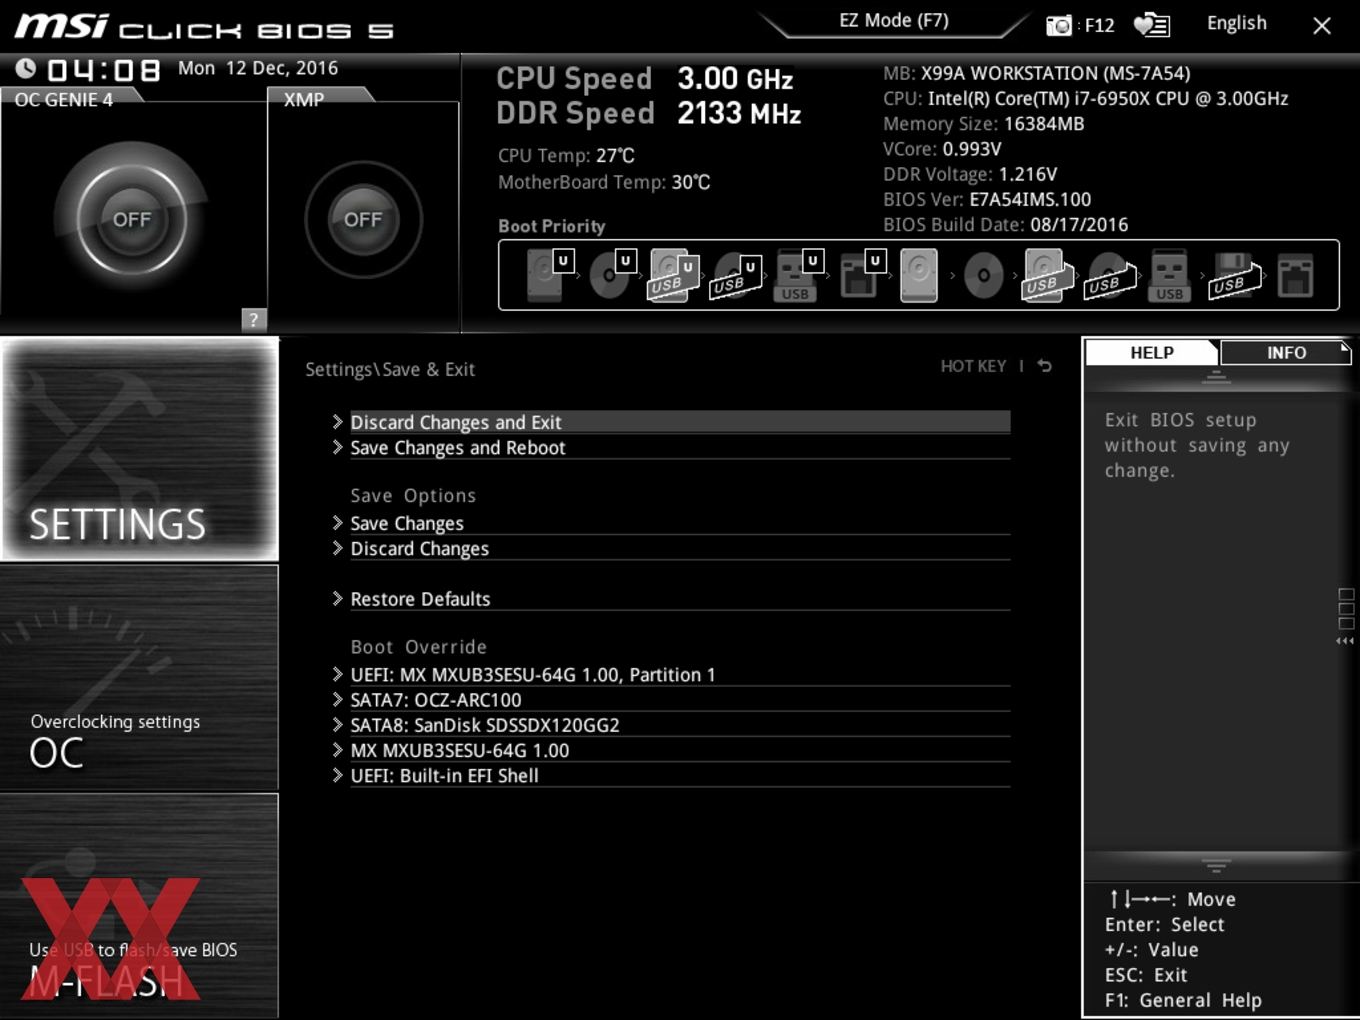Select the UEFI USB key boot icon
This screenshot has width=1360, height=1020.
click(798, 275)
